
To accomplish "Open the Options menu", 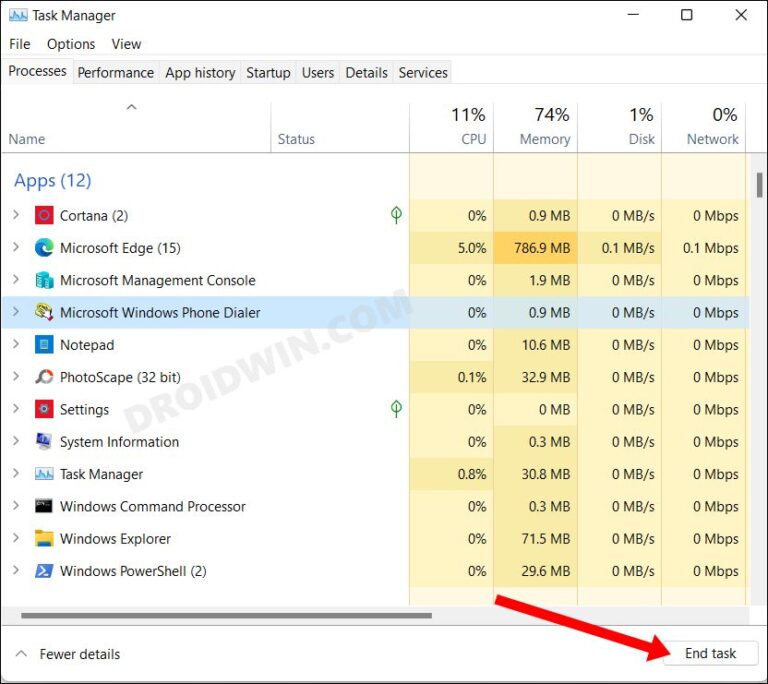I will point(71,44).
